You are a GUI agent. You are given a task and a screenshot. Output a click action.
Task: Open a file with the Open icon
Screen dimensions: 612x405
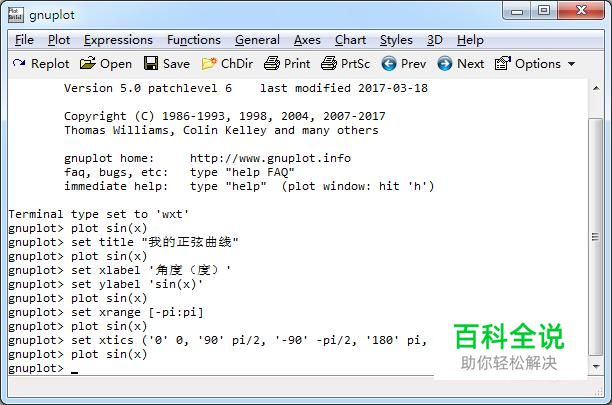(x=88, y=63)
